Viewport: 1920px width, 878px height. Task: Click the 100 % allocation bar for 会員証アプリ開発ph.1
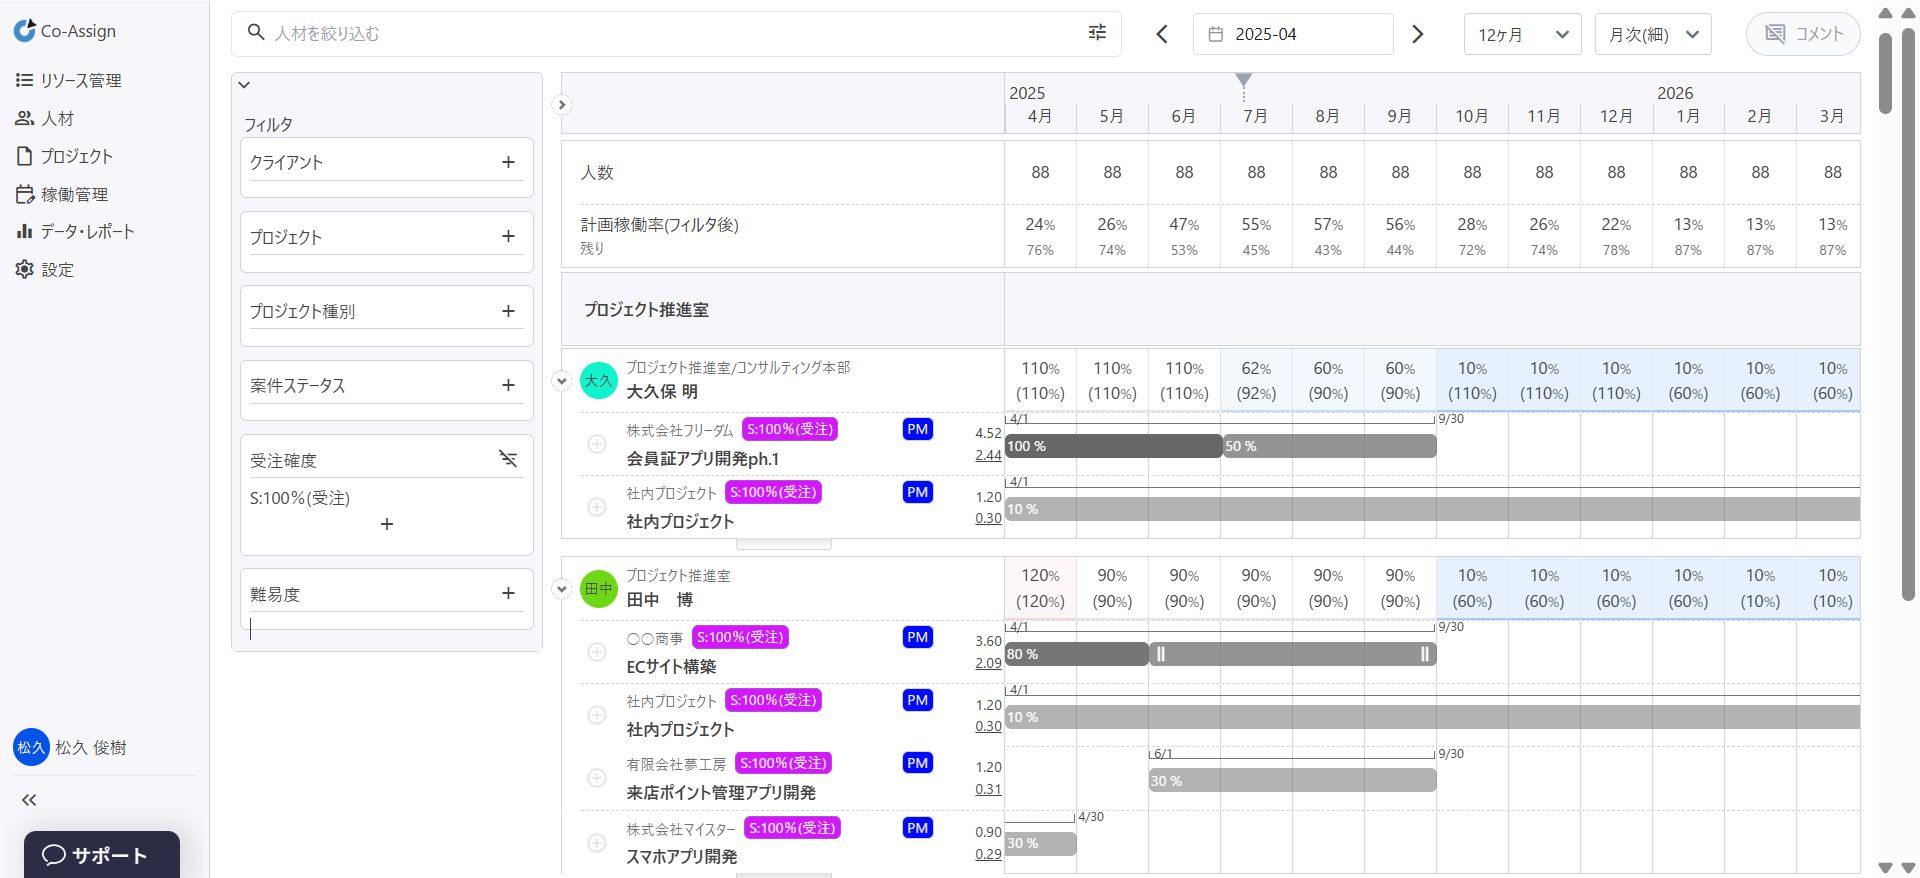pos(1112,446)
